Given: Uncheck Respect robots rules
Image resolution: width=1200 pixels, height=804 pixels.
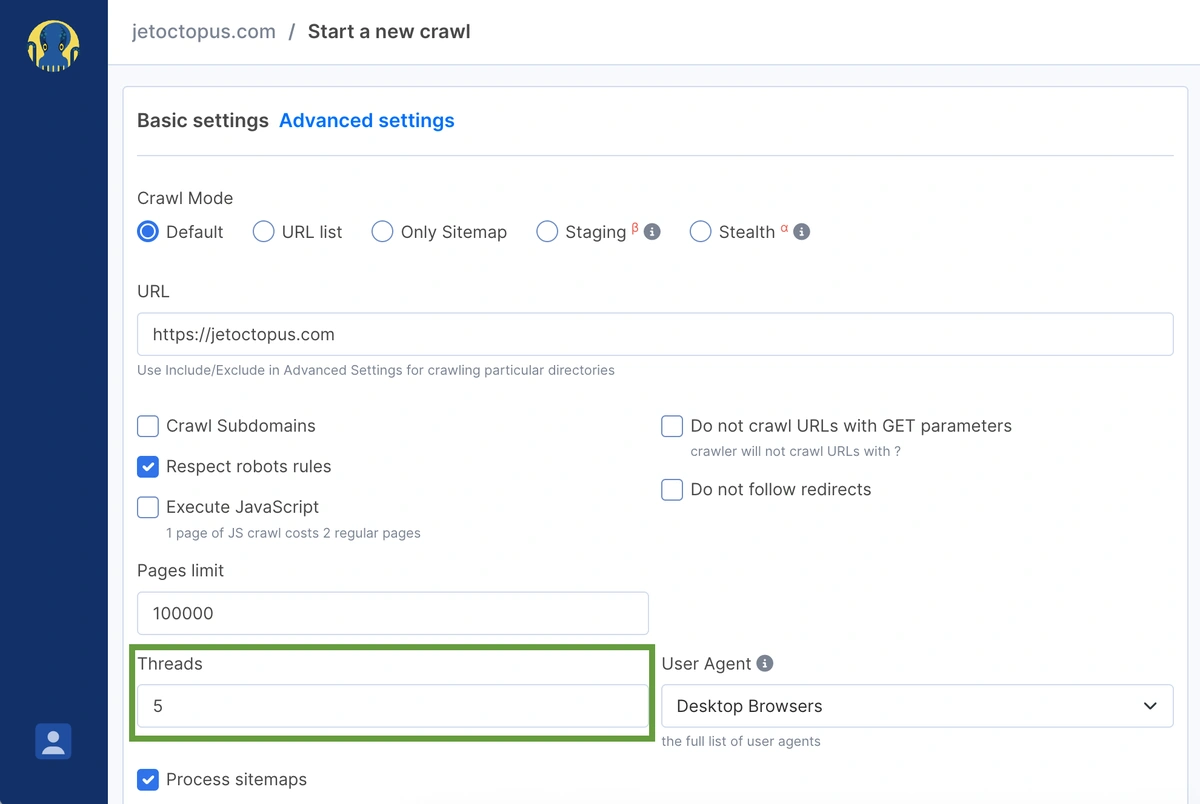Looking at the screenshot, I should tap(148, 467).
